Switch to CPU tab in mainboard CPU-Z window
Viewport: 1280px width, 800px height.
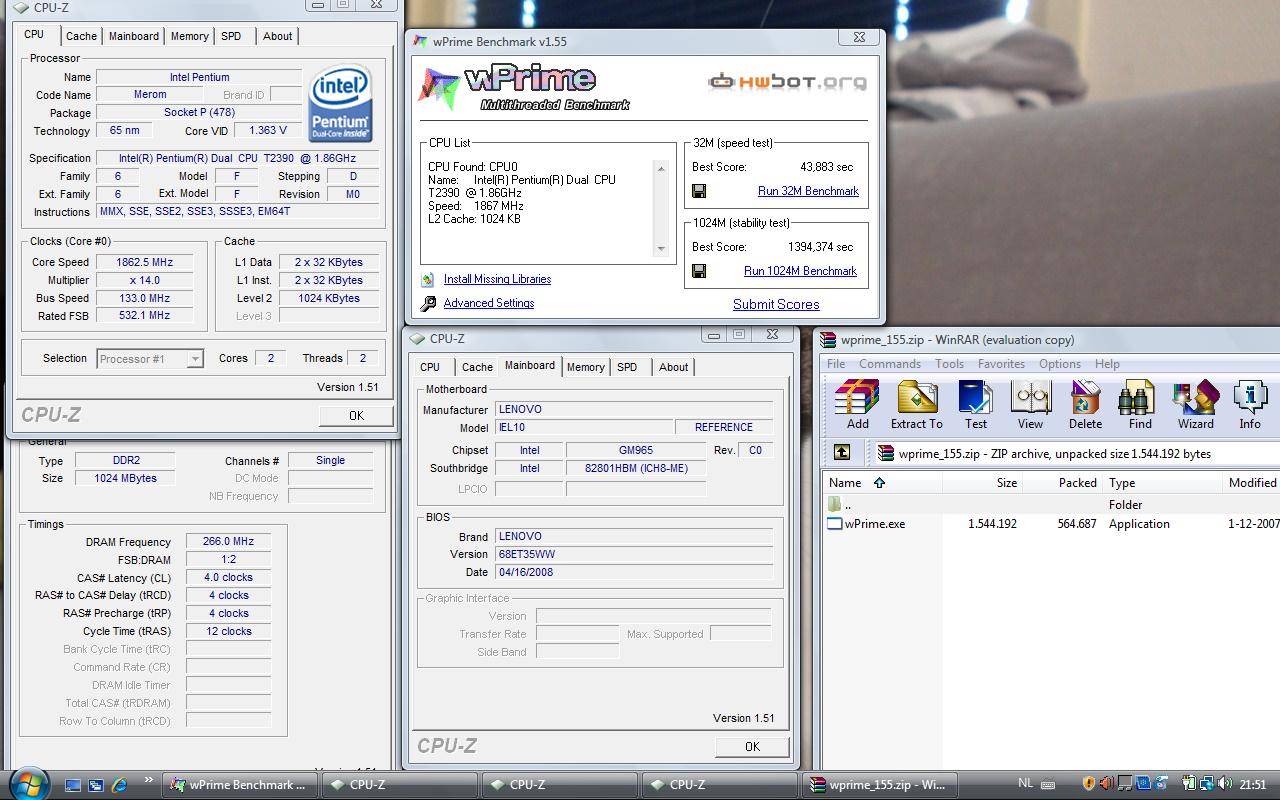430,367
